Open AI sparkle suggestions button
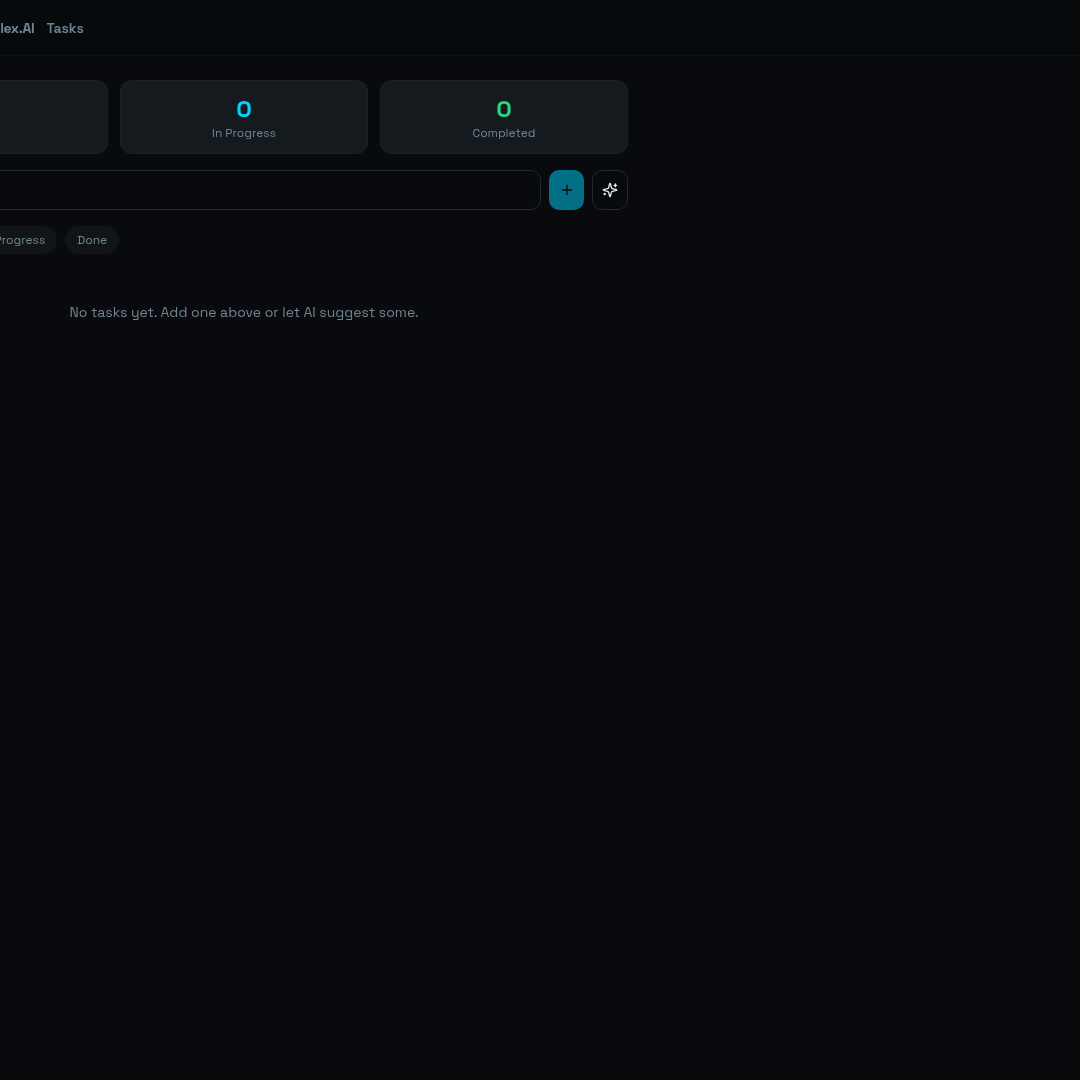Viewport: 1080px width, 1080px height. pyautogui.click(x=610, y=190)
